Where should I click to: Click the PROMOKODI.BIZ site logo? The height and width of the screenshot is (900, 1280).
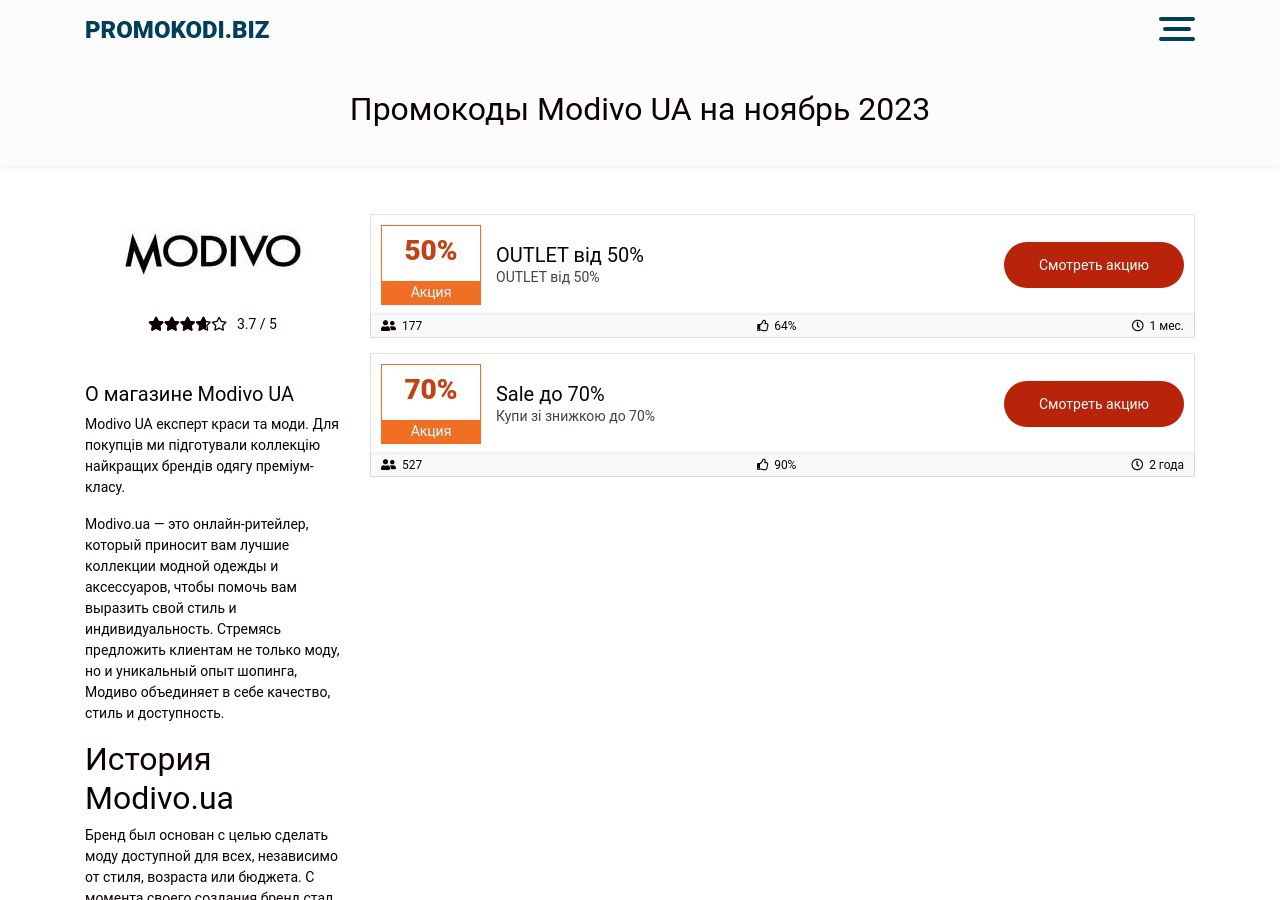(x=177, y=30)
